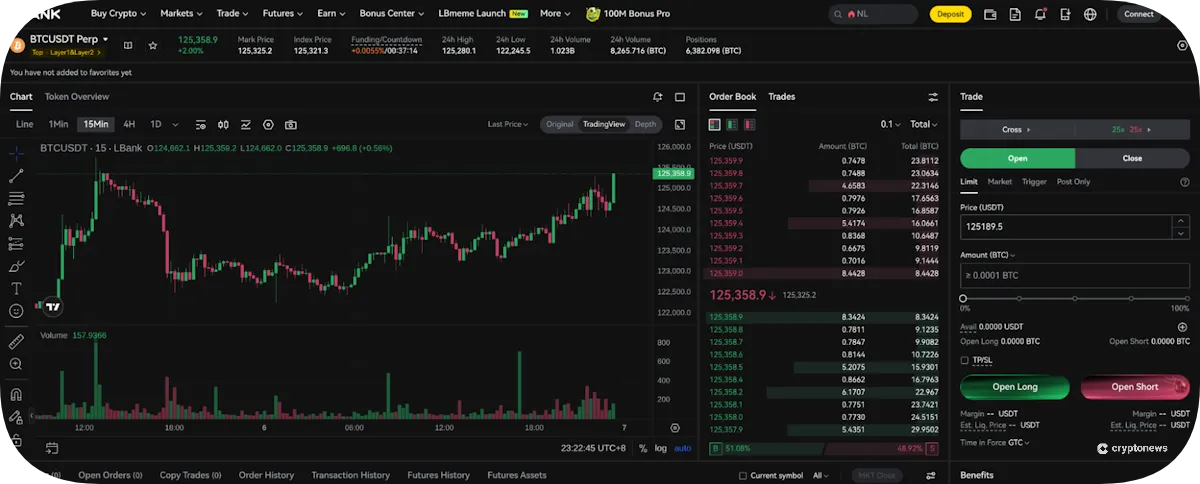Screen dimensions: 1200x484
Task: Switch chart view to Depth
Action: click(x=646, y=124)
